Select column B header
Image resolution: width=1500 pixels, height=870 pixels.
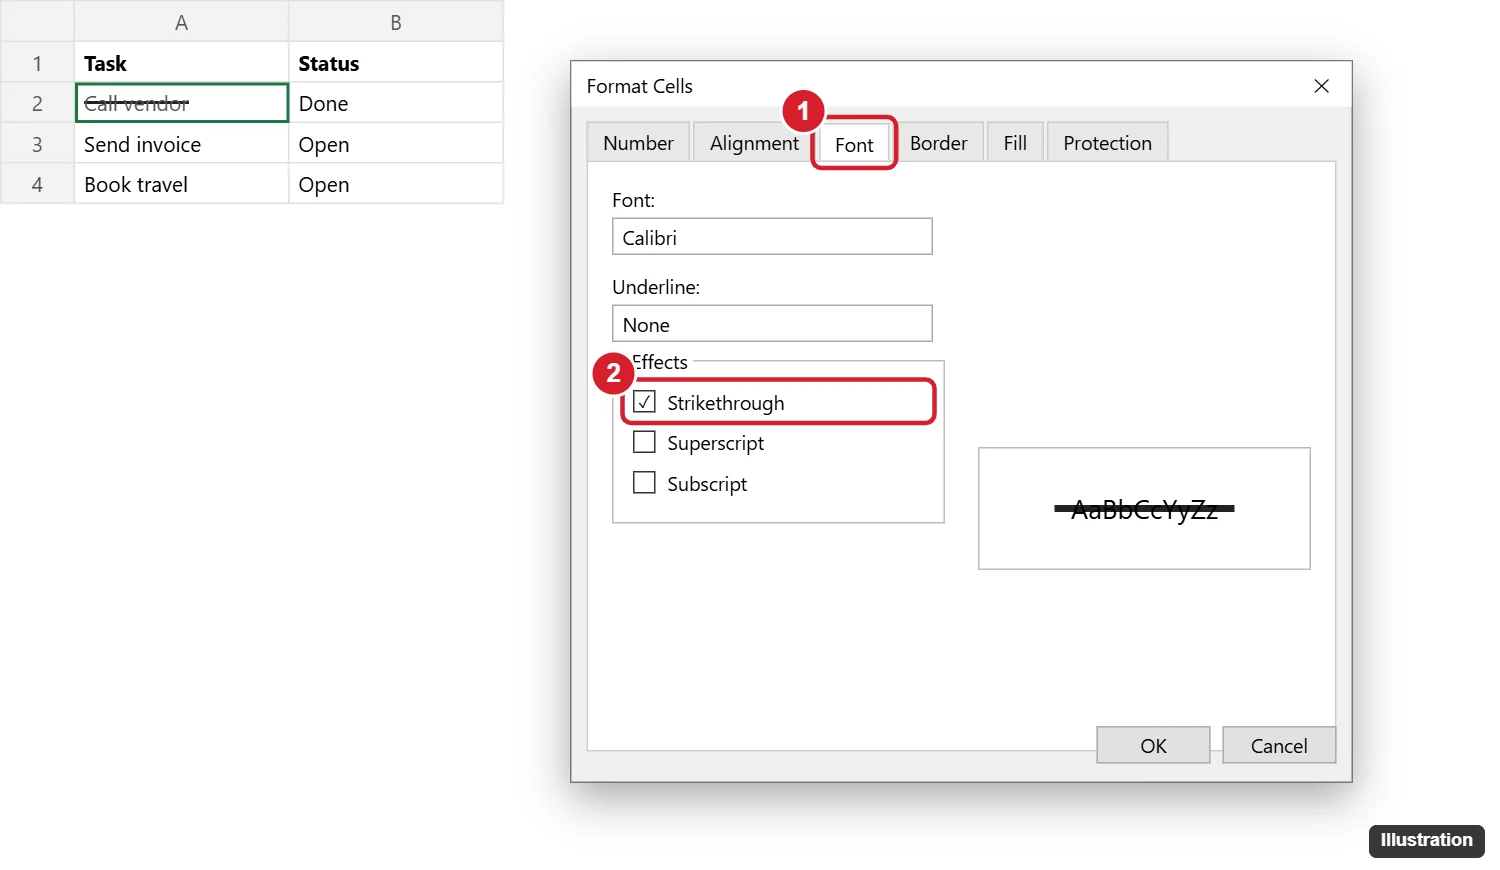(396, 22)
